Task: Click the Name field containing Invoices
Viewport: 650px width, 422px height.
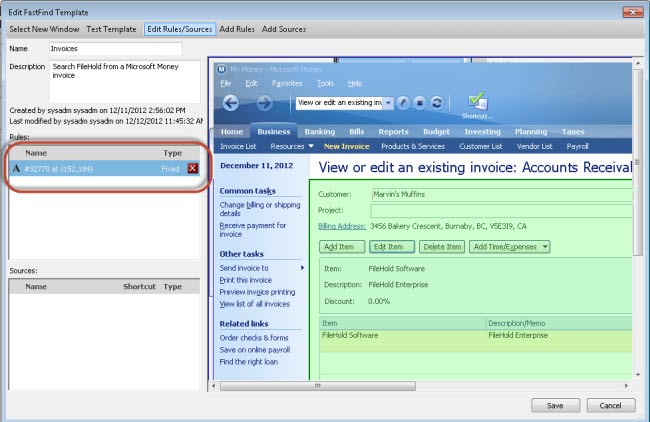Action: click(x=115, y=49)
